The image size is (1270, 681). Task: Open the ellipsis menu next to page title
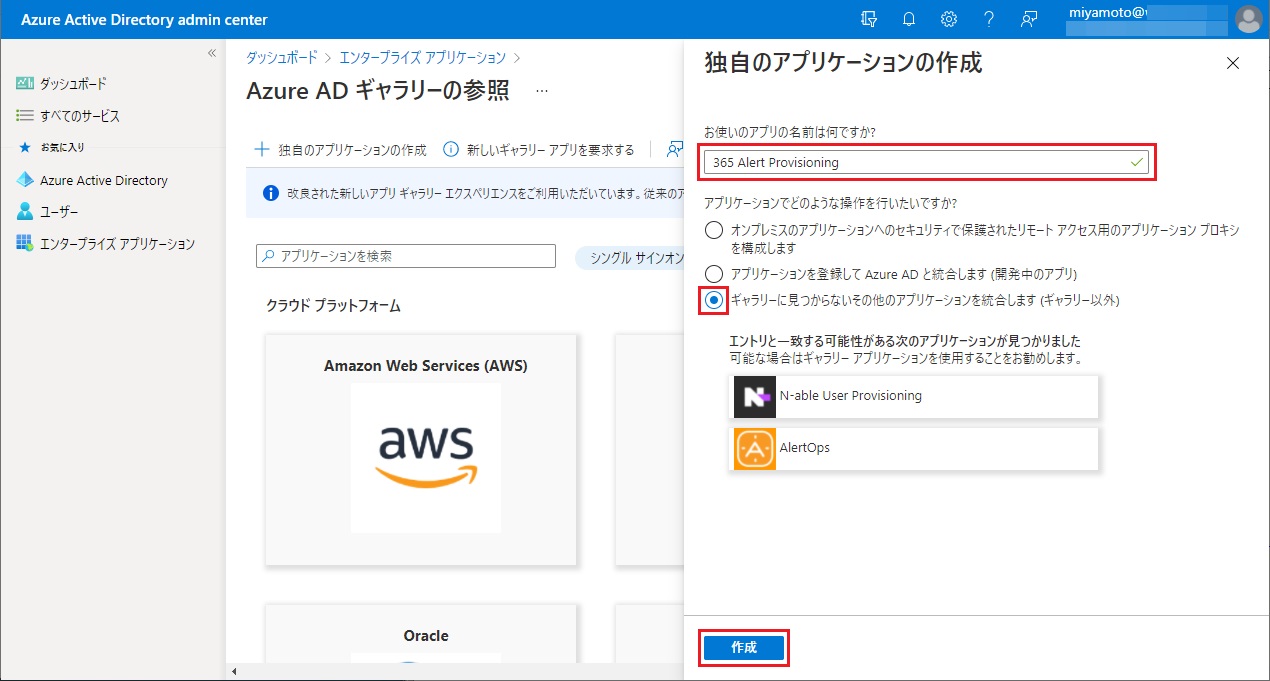tap(542, 91)
